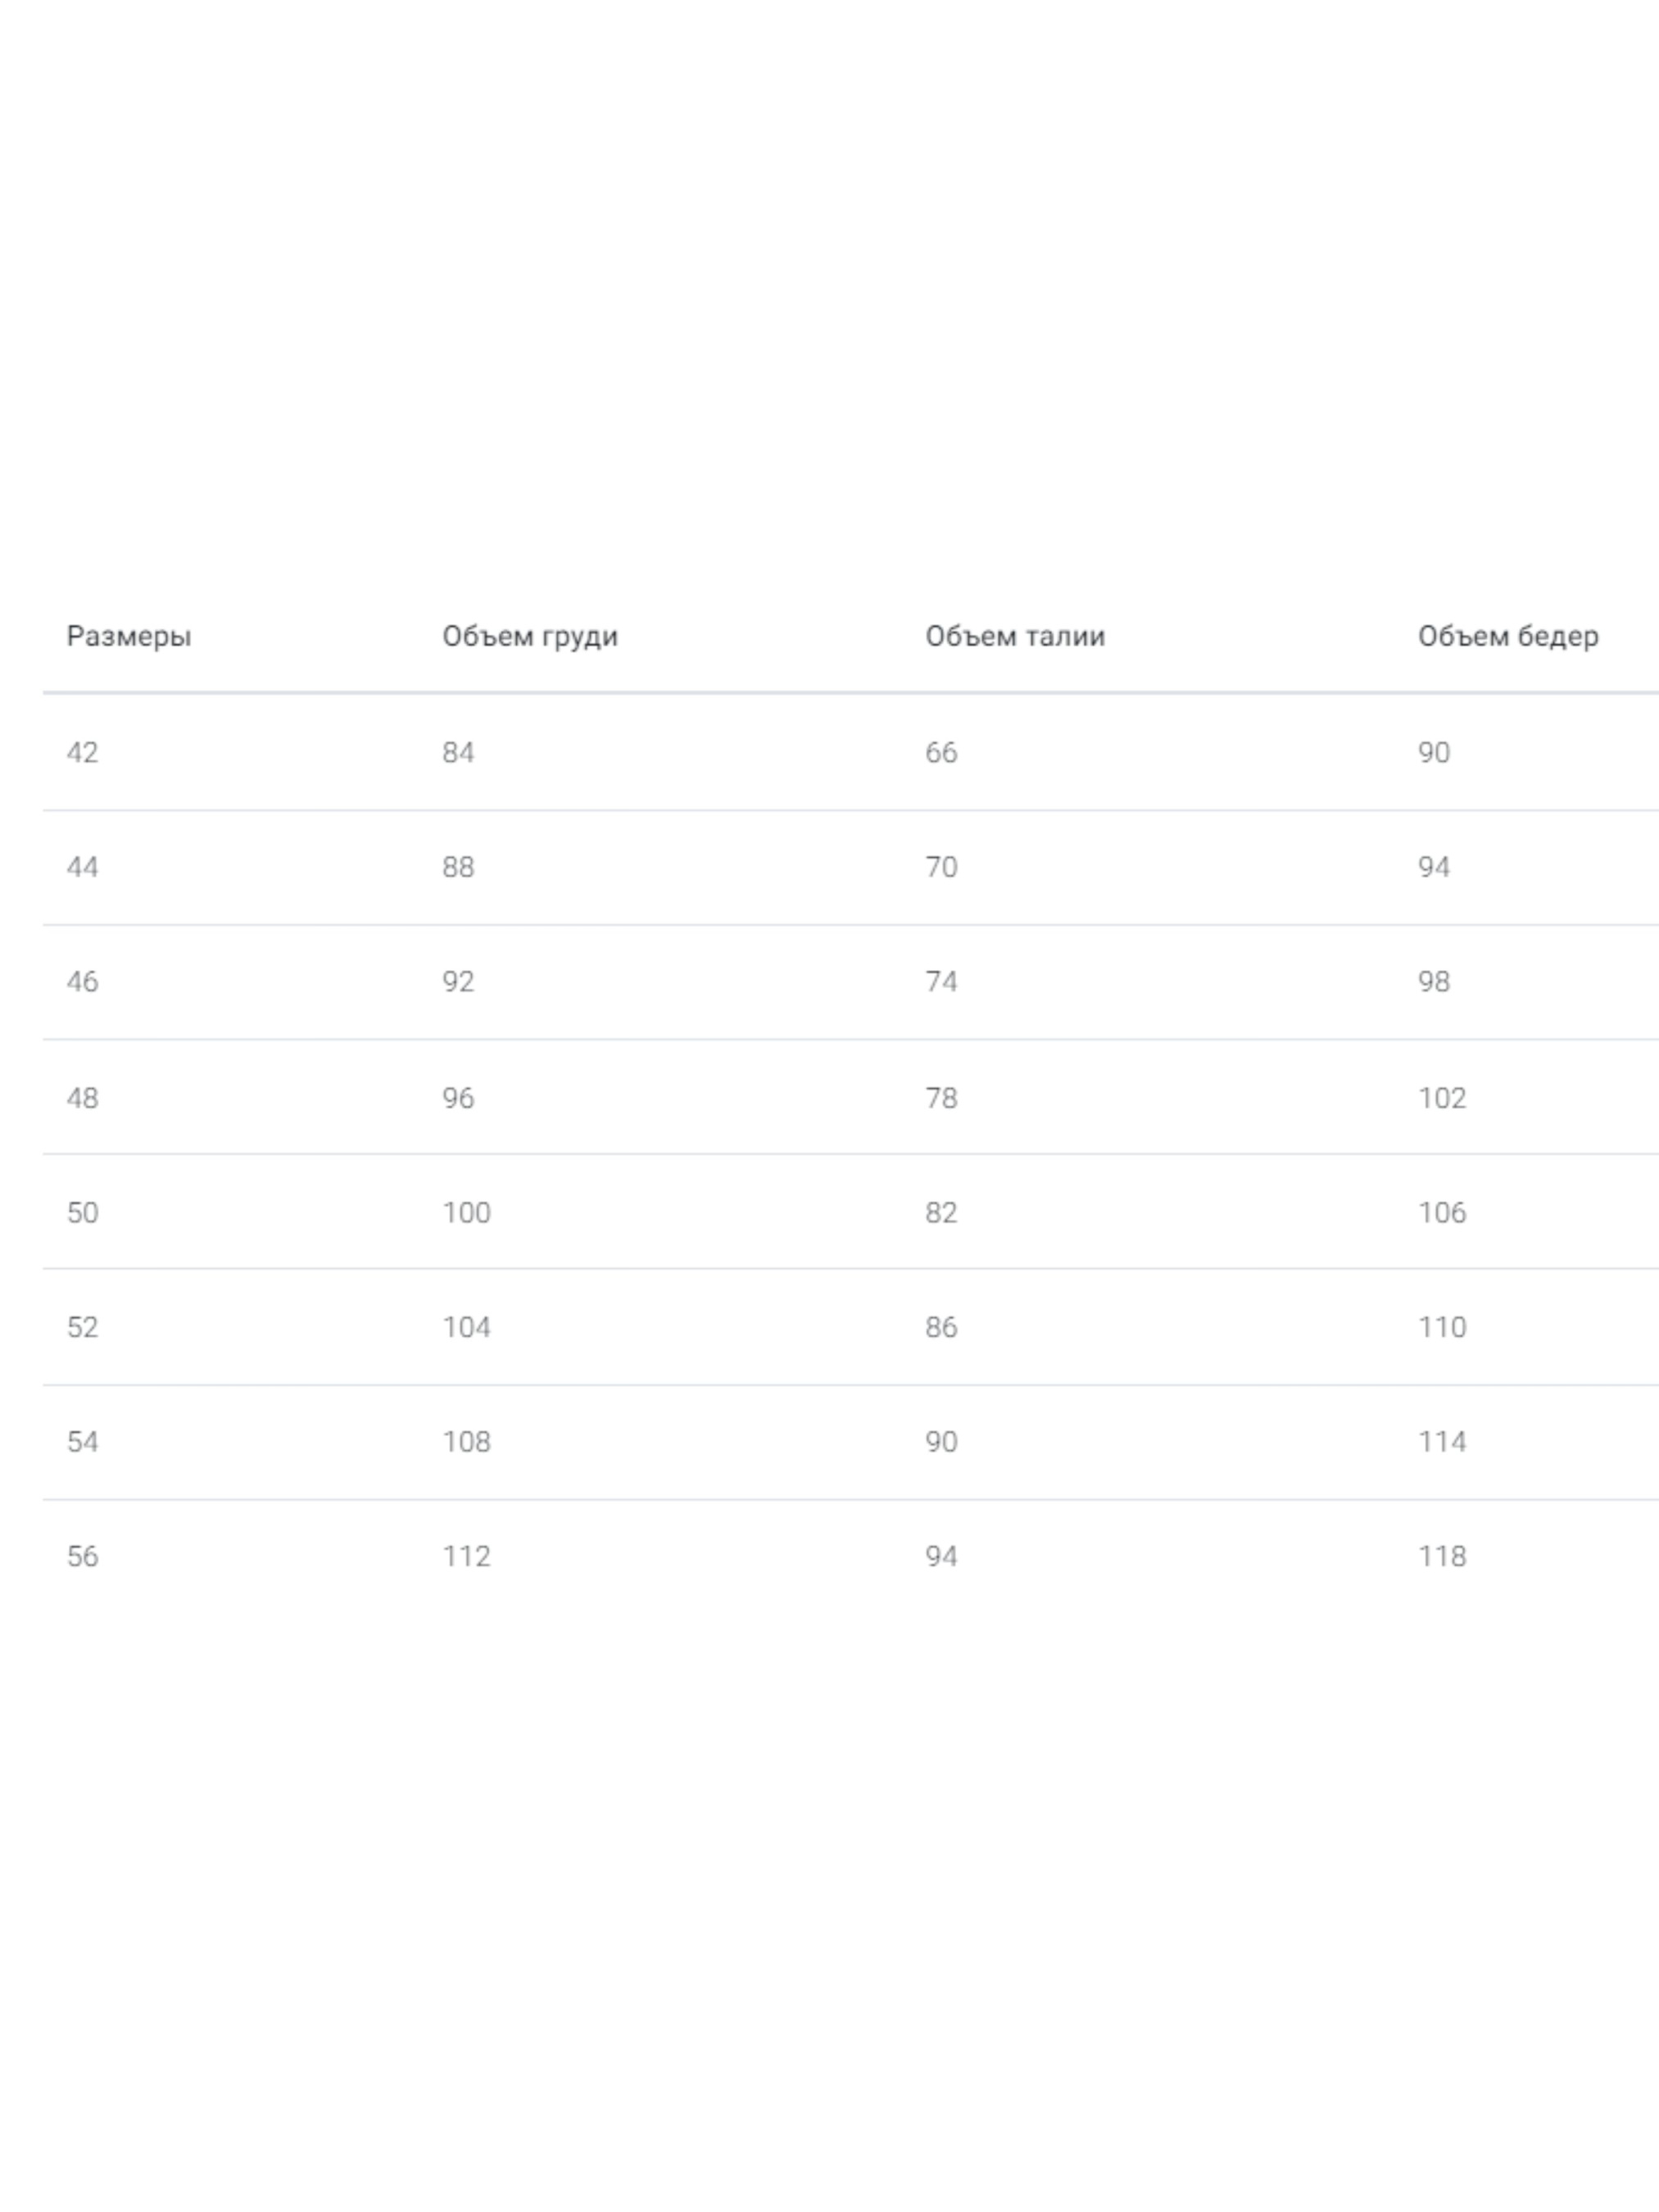Click the "Объем талии" column header

[x=1014, y=636]
